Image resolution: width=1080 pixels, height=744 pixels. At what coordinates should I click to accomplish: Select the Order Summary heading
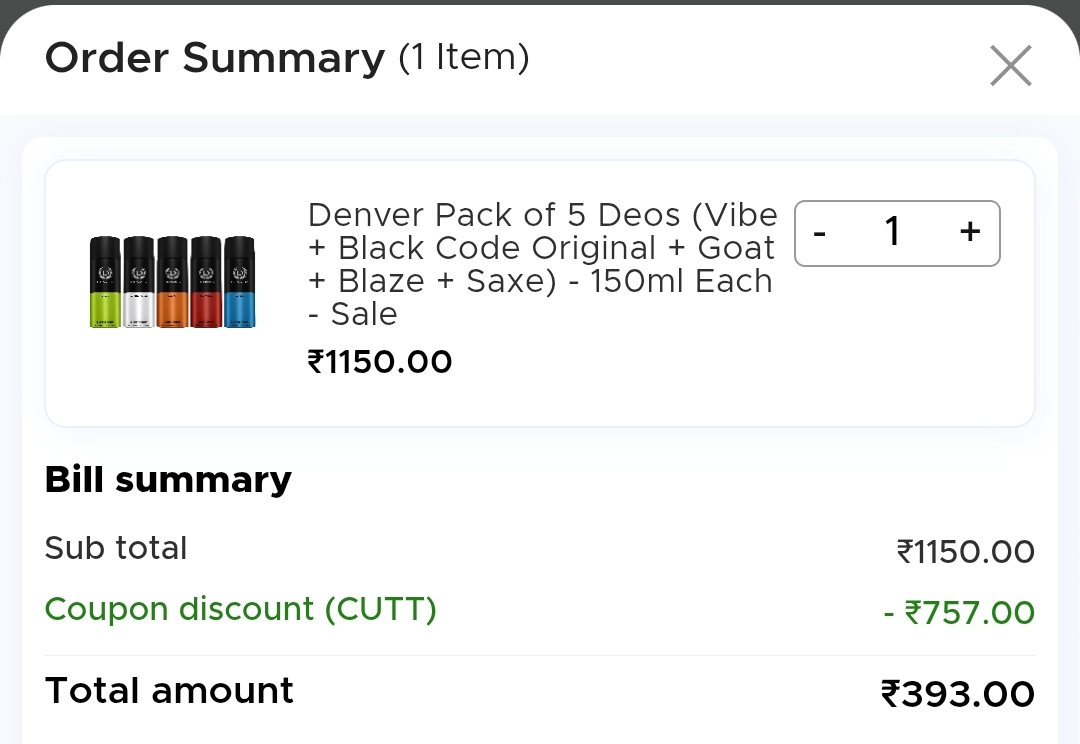(214, 58)
